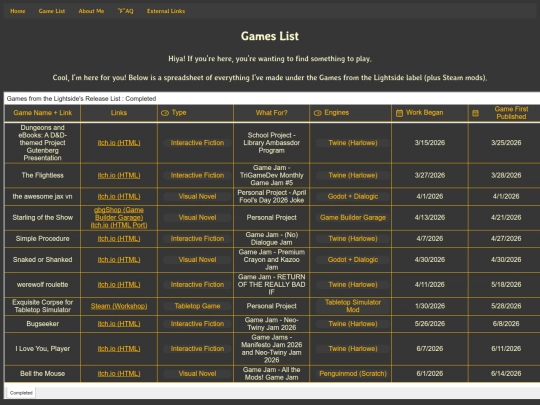
Task: Click published date 5/28/2026
Action: [506, 306]
